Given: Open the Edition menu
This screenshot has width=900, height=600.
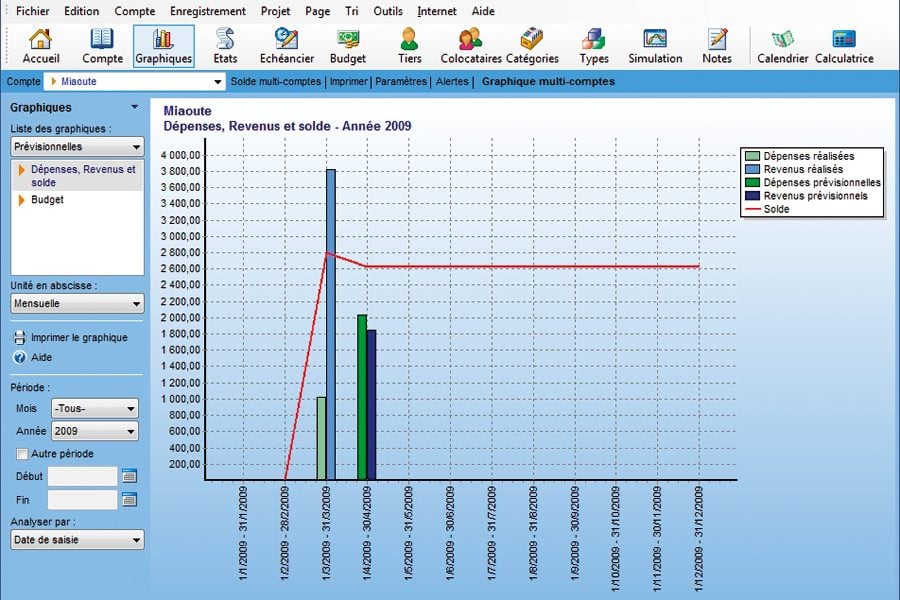Looking at the screenshot, I should tap(82, 11).
